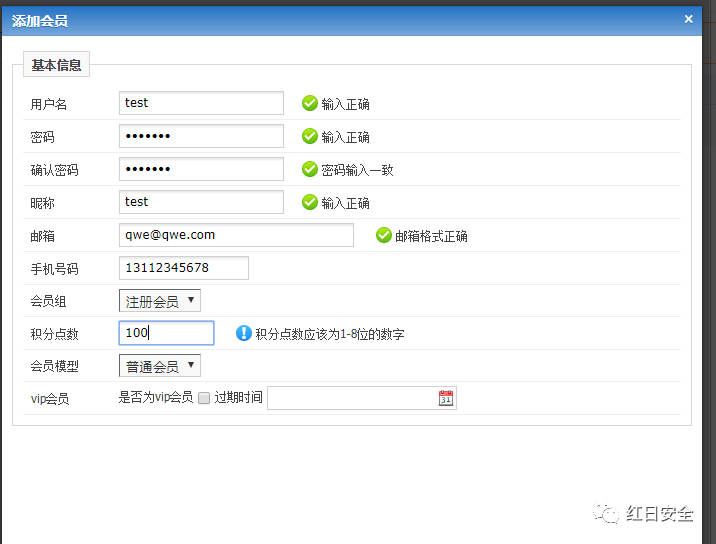Click the 过期时间 date input field

(362, 398)
